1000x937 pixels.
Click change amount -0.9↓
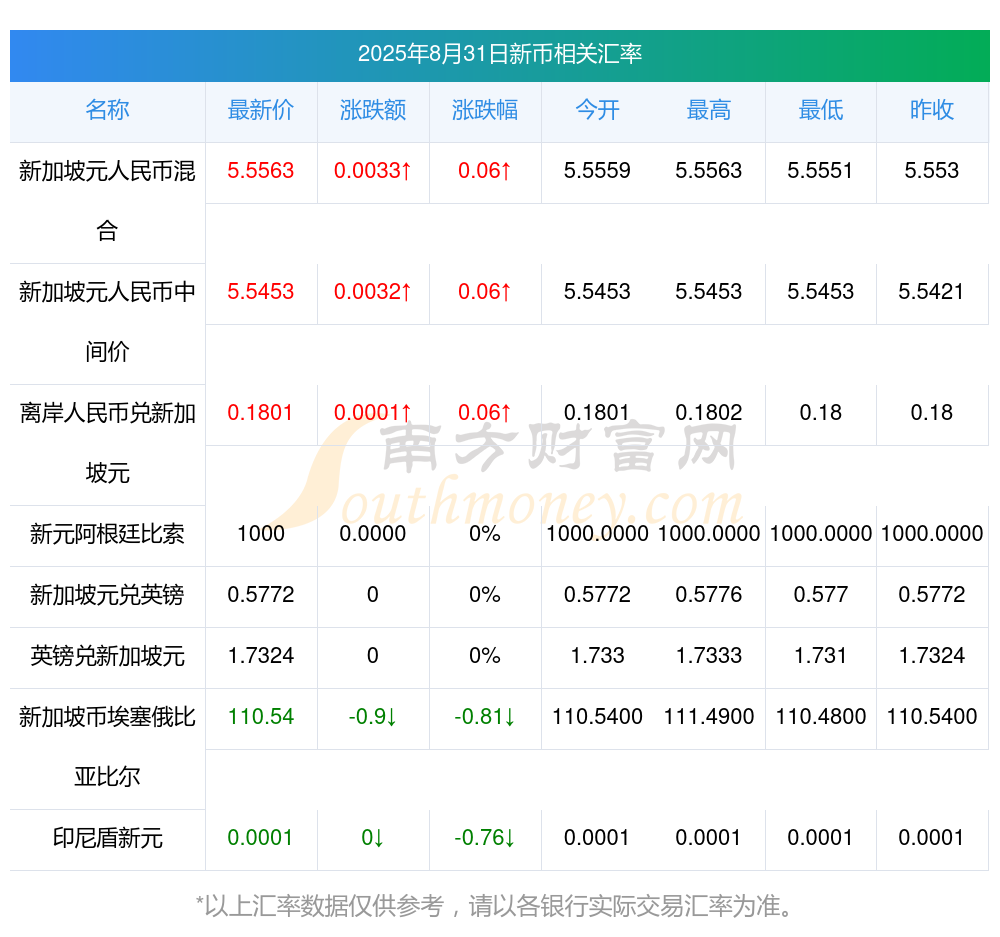coord(373,717)
